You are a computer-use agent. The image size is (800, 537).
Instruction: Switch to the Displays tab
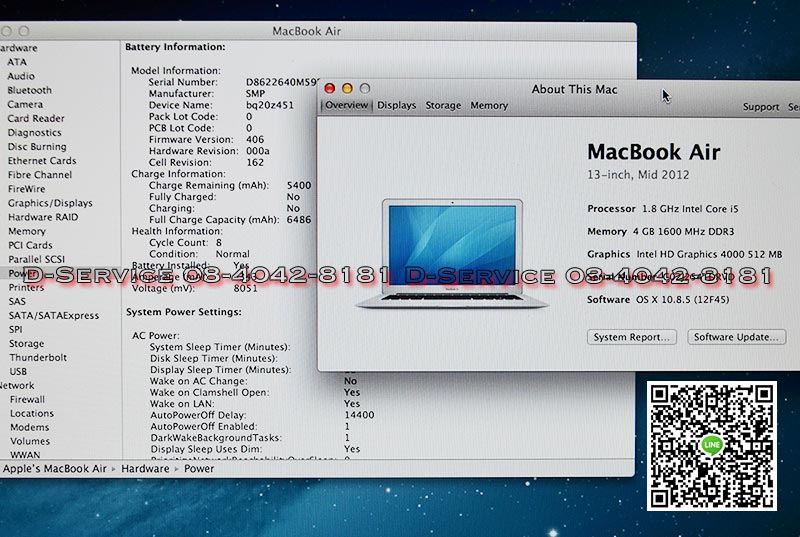pos(396,105)
